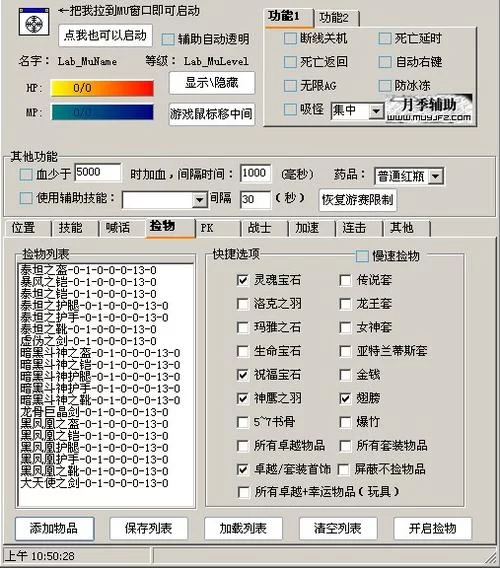
Task: Check 生命宝石 pickup option
Action: tap(242, 351)
